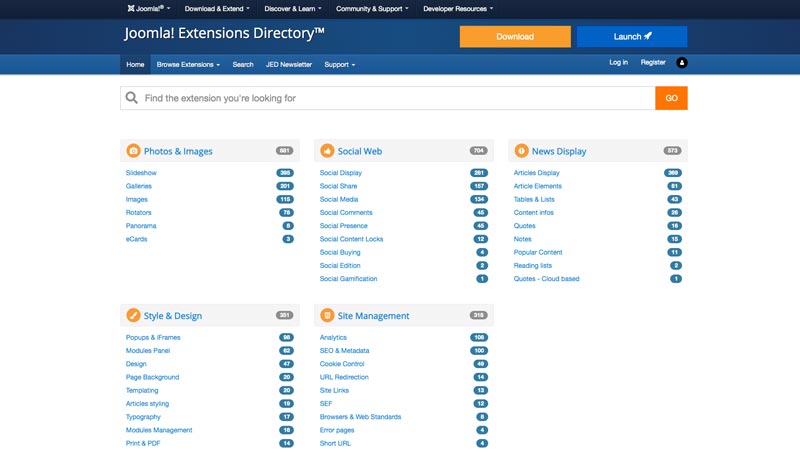The image size is (800, 453).
Task: Click the Social Web total count badge
Action: point(479,150)
